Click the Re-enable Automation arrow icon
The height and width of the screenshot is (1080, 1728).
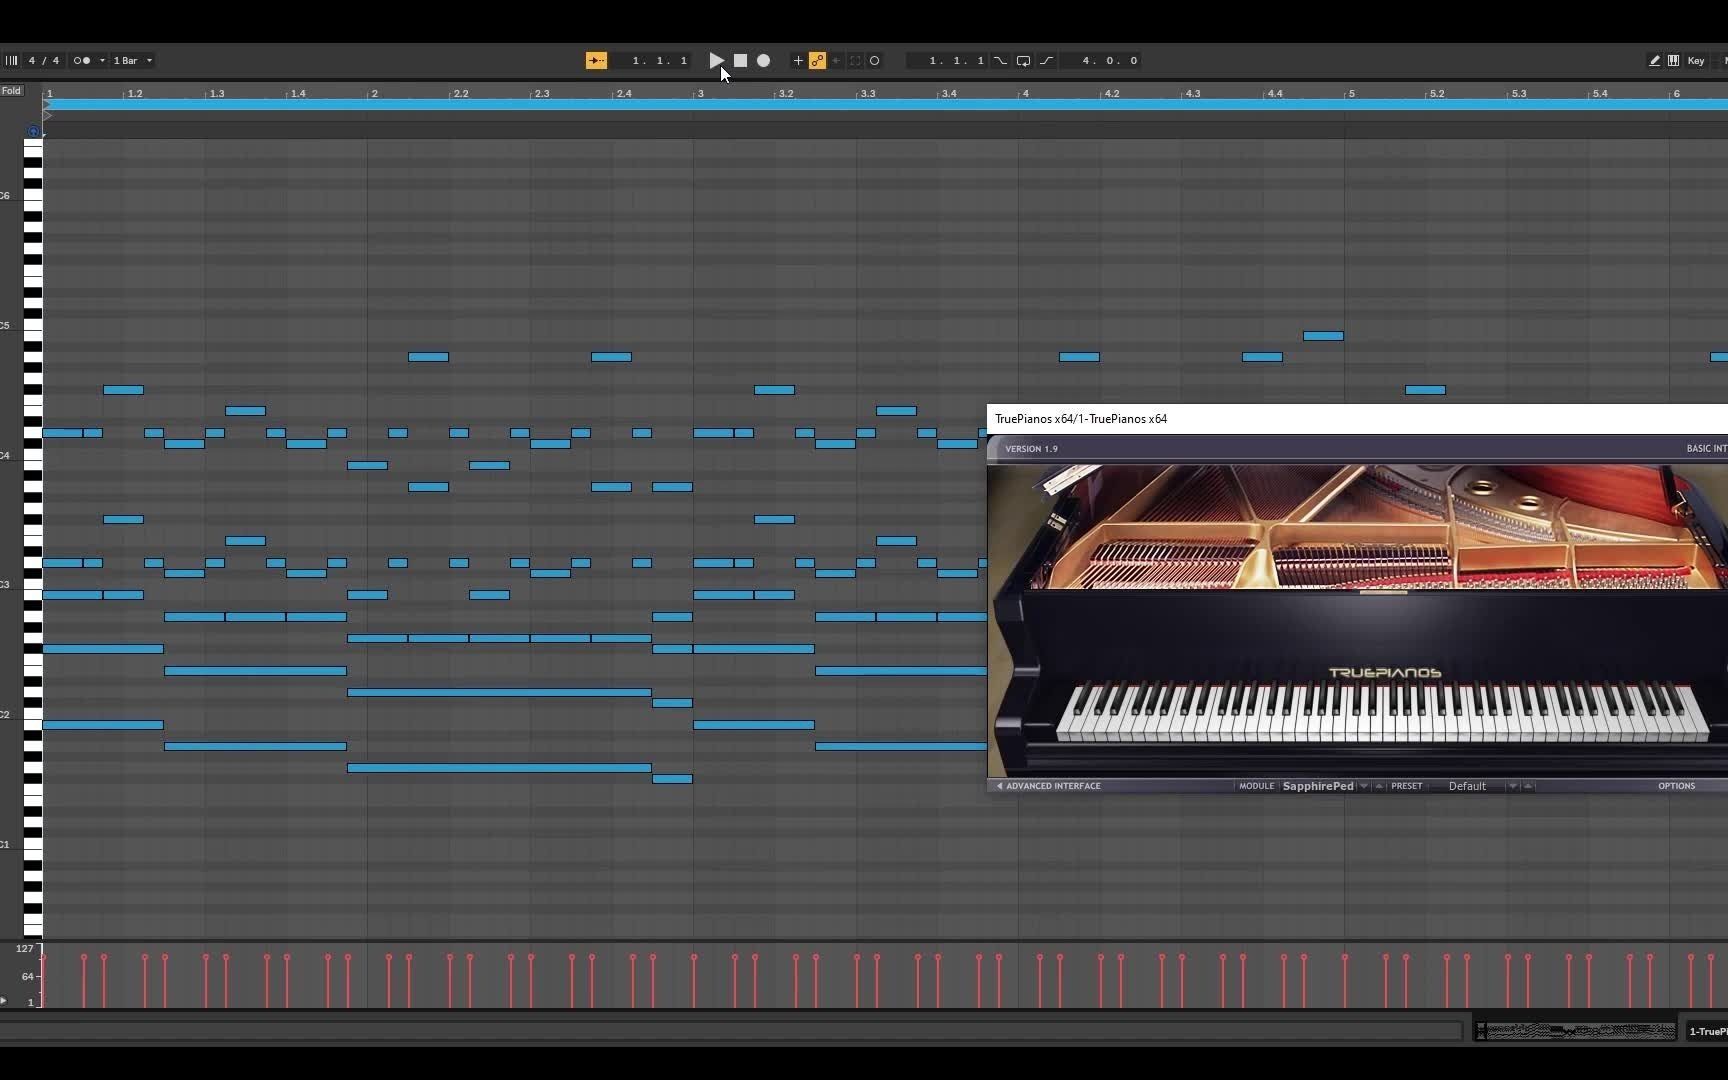click(836, 60)
